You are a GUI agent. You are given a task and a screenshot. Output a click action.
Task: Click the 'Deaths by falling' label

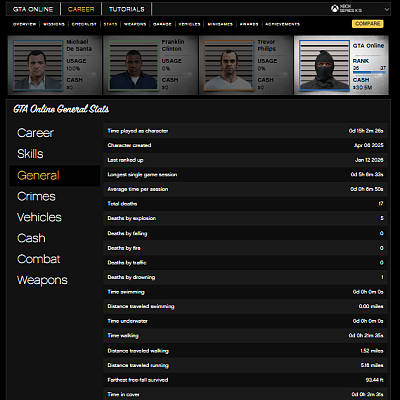pos(127,233)
